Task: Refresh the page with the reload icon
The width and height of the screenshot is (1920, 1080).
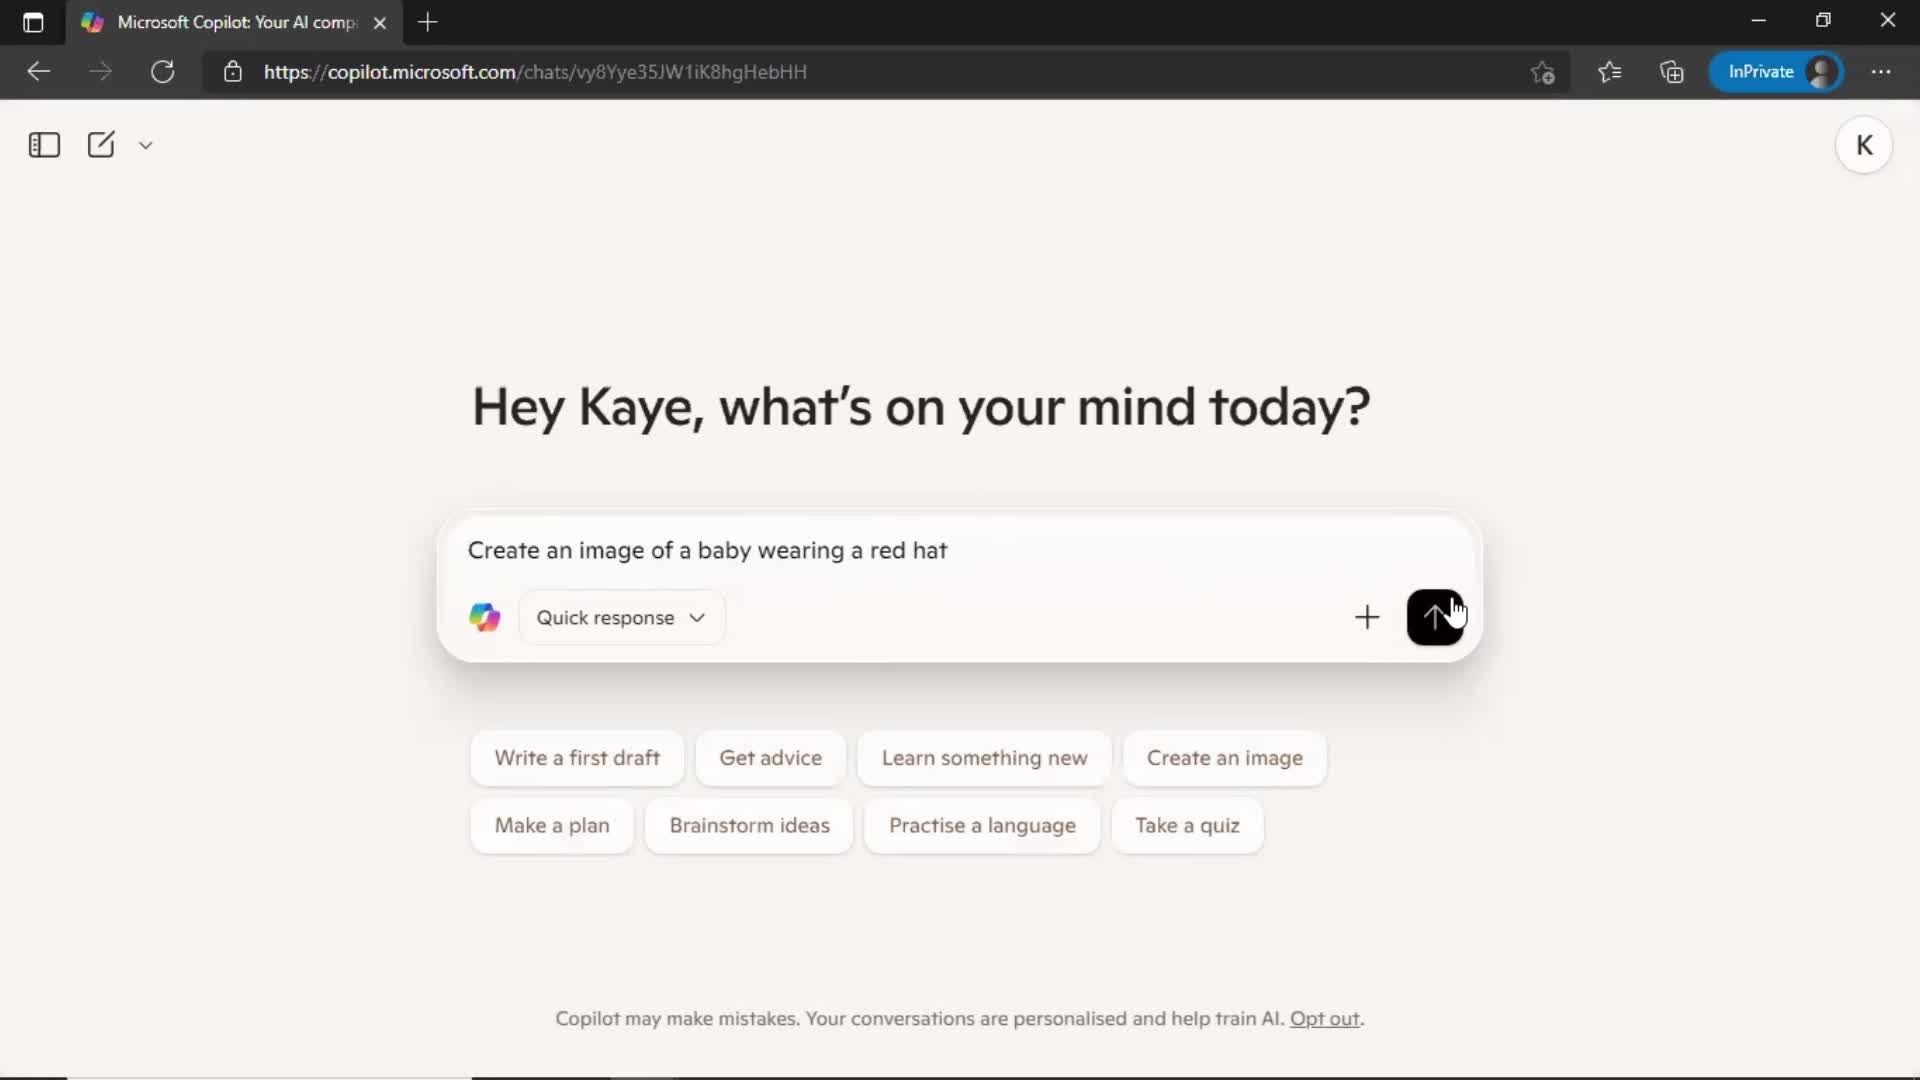Action: tap(162, 72)
